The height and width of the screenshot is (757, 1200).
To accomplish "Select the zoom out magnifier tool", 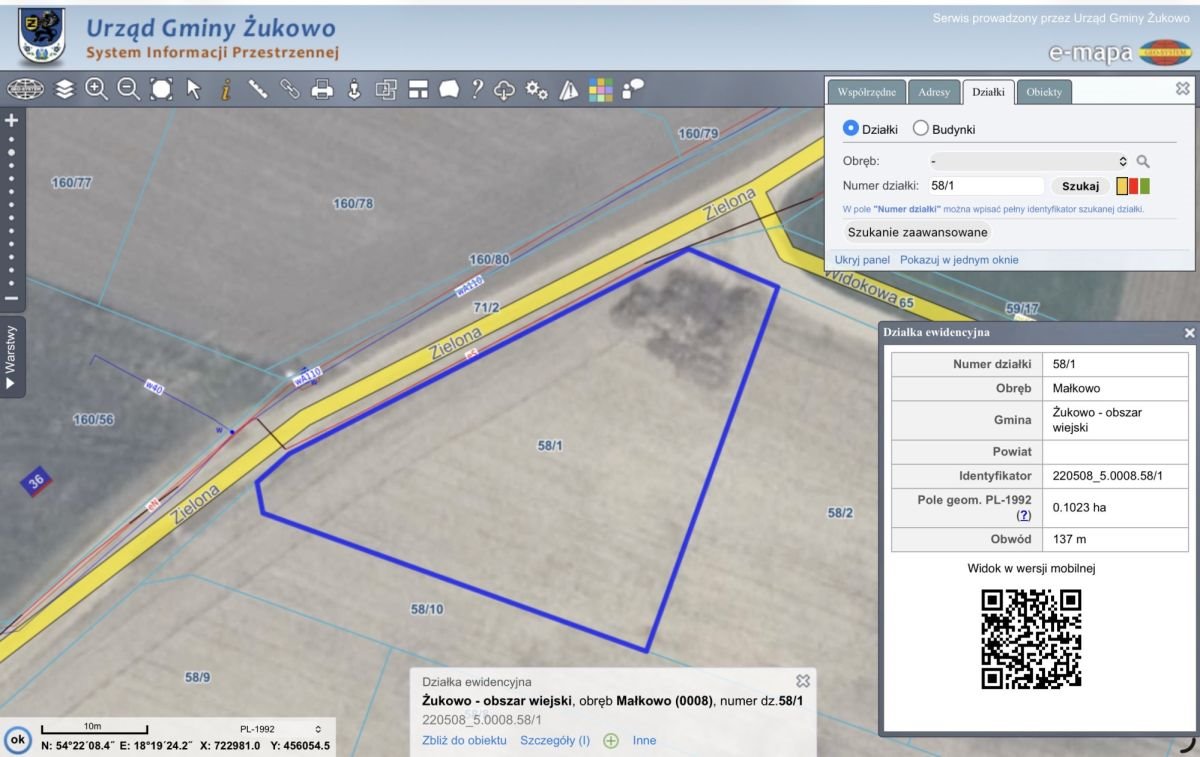I will (x=129, y=89).
